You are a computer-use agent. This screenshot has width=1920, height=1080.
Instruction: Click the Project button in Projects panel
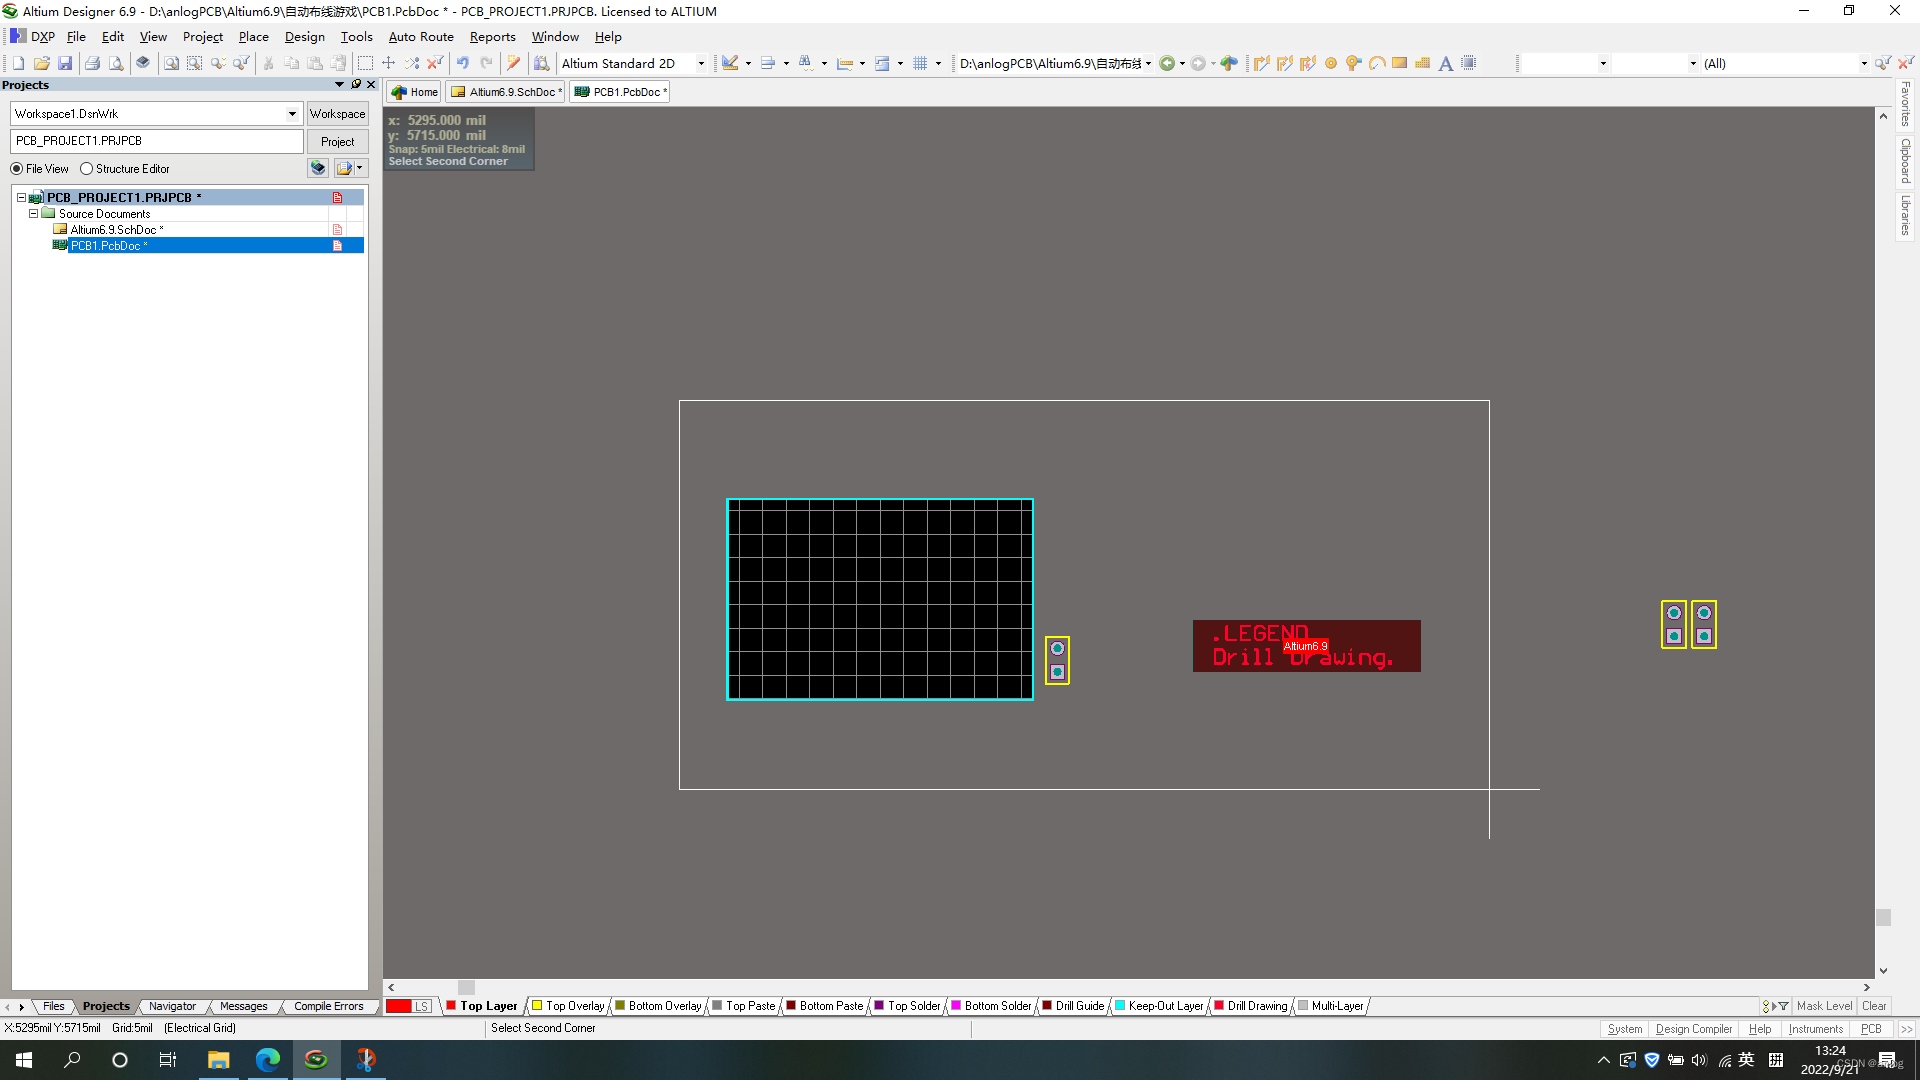click(337, 141)
